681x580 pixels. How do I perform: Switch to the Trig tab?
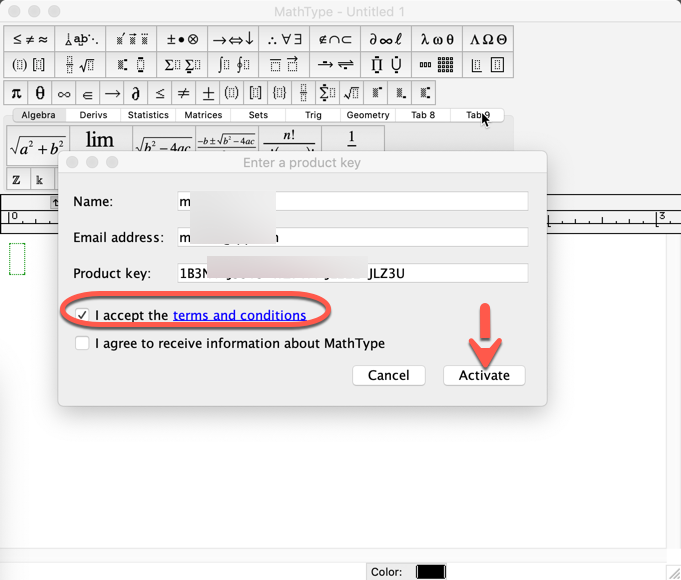coord(313,115)
